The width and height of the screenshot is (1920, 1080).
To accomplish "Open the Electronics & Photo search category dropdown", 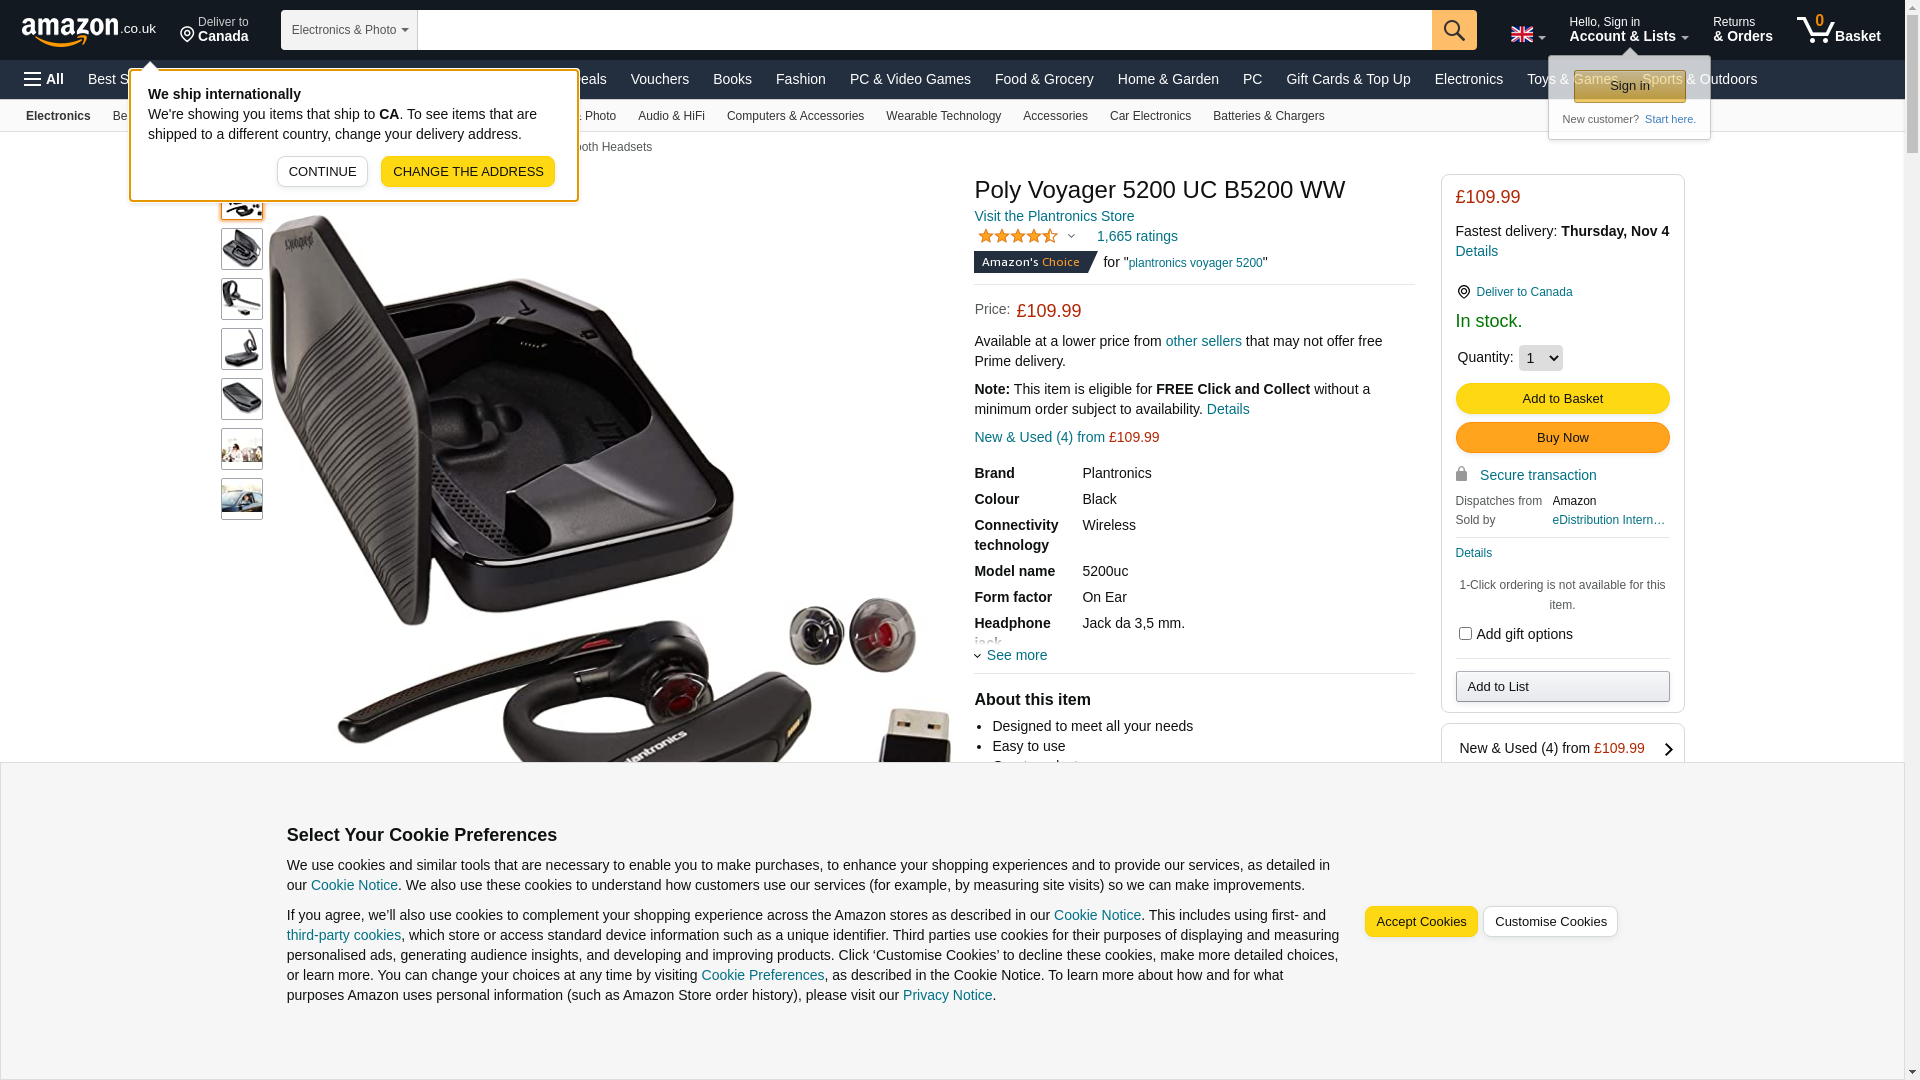I will (349, 30).
